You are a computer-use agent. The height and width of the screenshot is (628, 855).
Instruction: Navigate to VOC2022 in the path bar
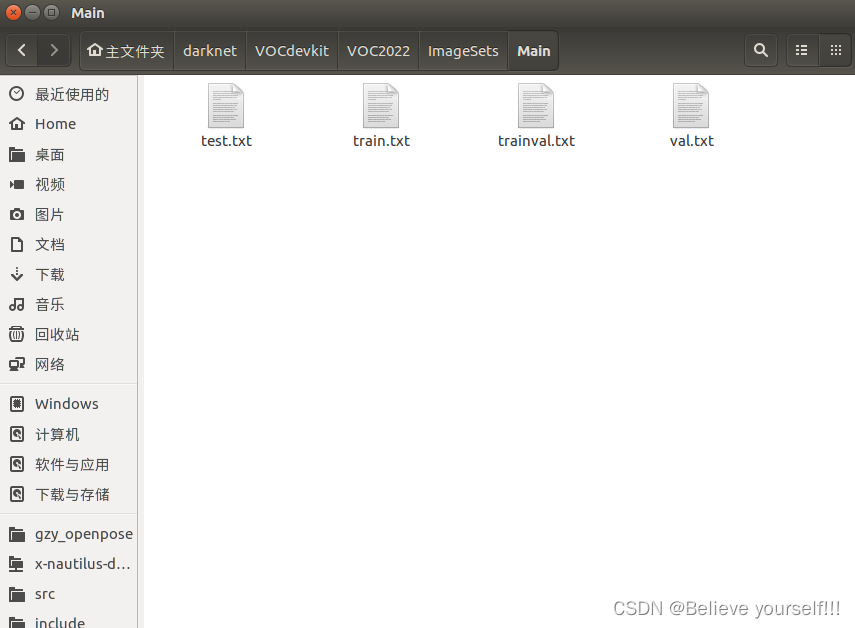[x=378, y=51]
